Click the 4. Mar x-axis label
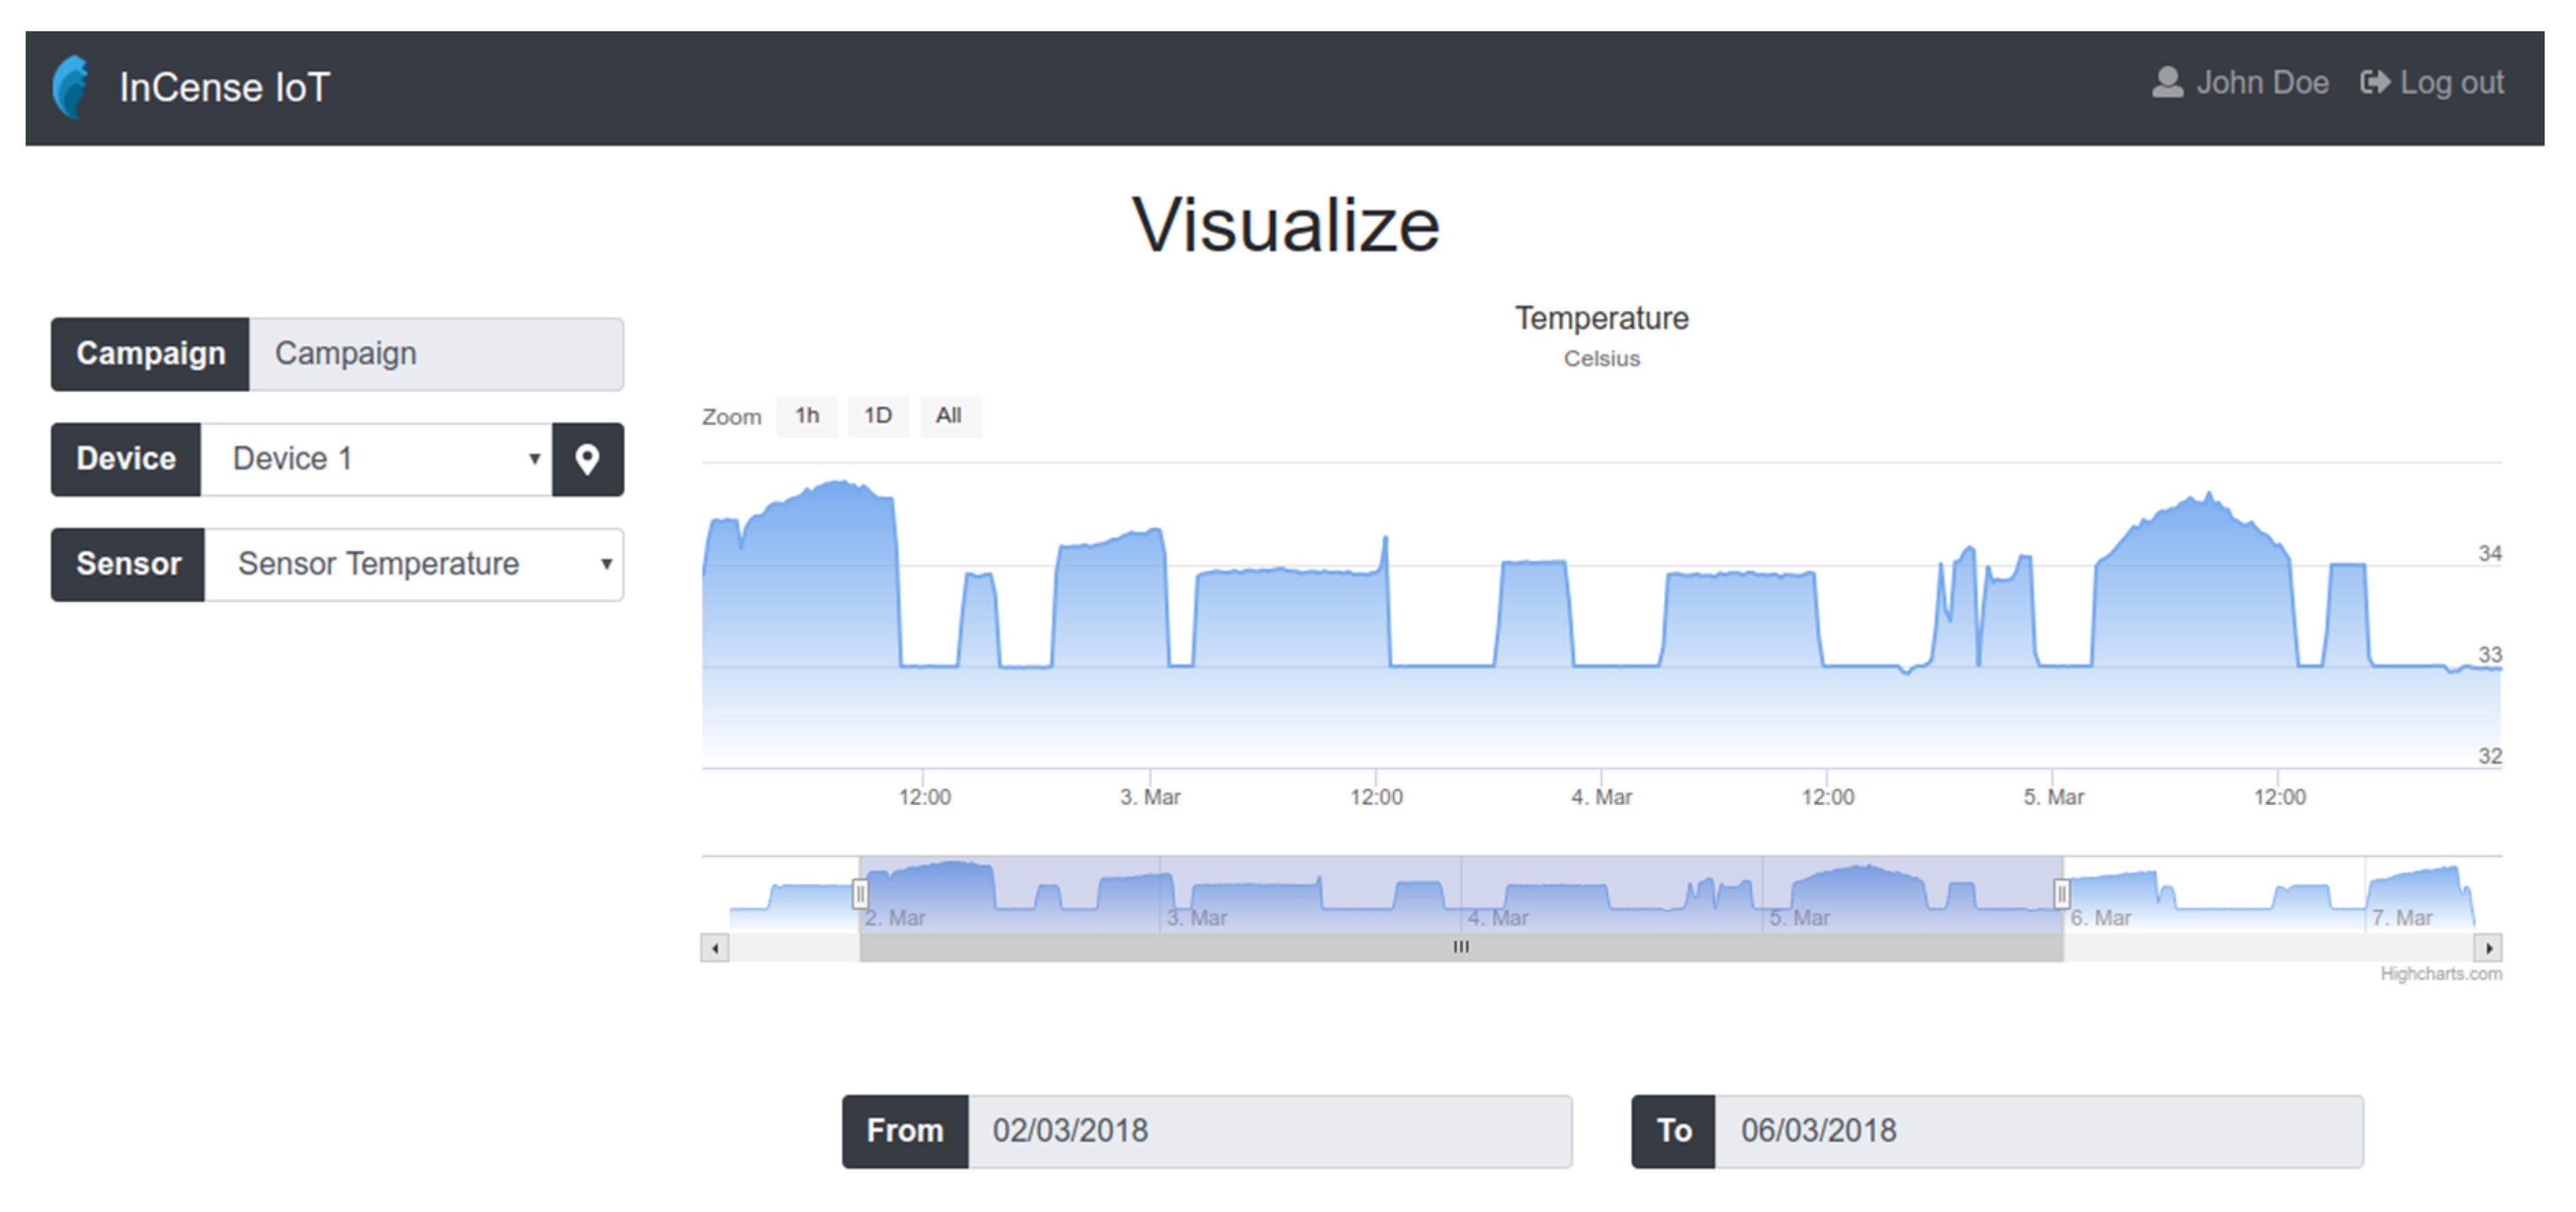This screenshot has height=1212, width=2576. tap(1601, 797)
